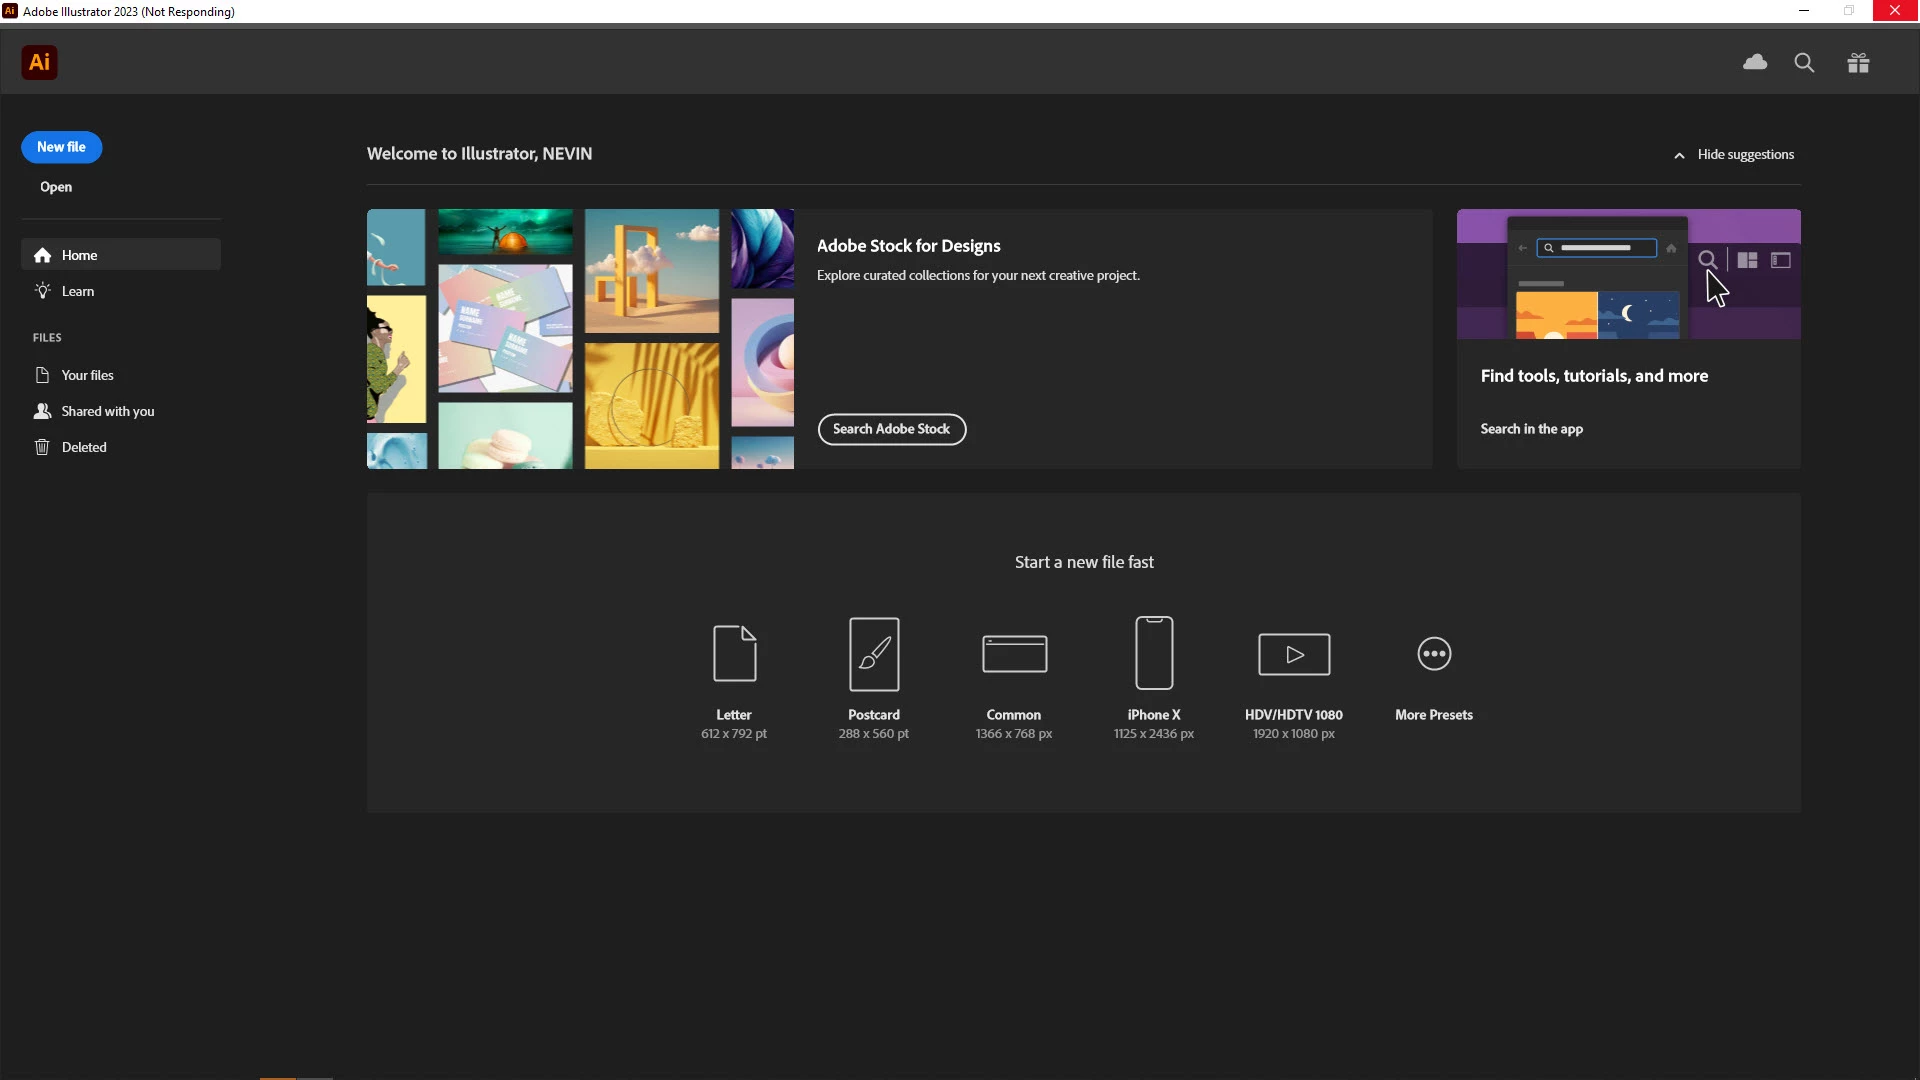Click the Open button
Viewport: 1920px width, 1080px height.
(x=56, y=187)
